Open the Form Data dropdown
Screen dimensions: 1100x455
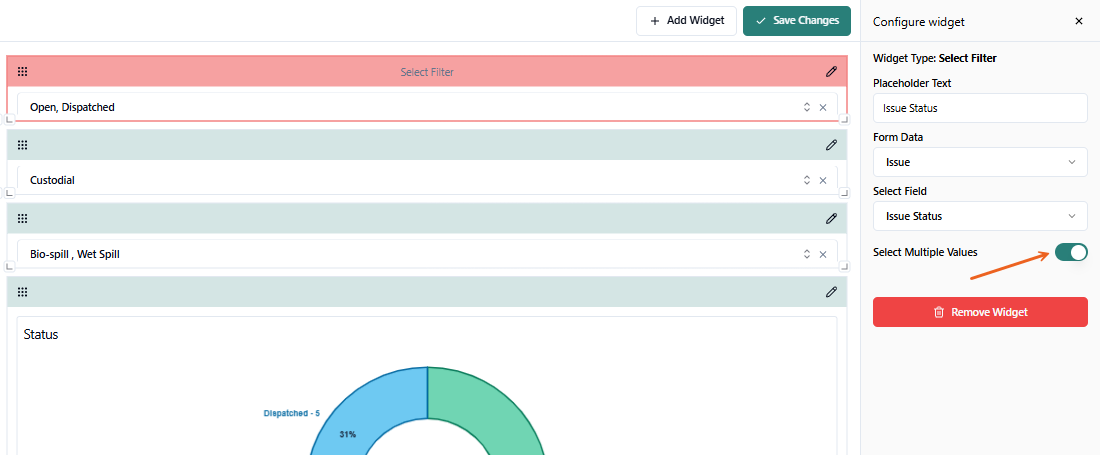(979, 162)
